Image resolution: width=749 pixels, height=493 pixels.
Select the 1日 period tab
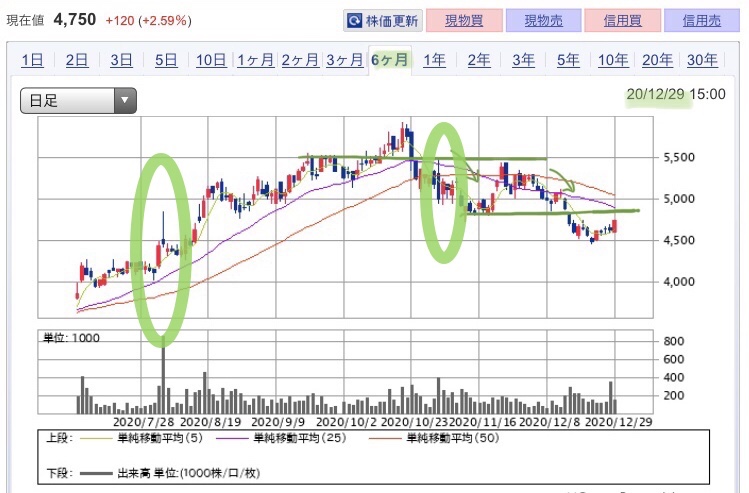pyautogui.click(x=32, y=60)
